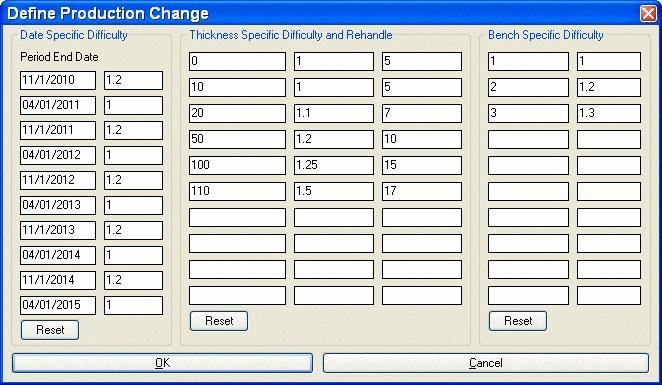The height and width of the screenshot is (385, 662).
Task: Select the thickness field containing 10
Action: point(237,87)
